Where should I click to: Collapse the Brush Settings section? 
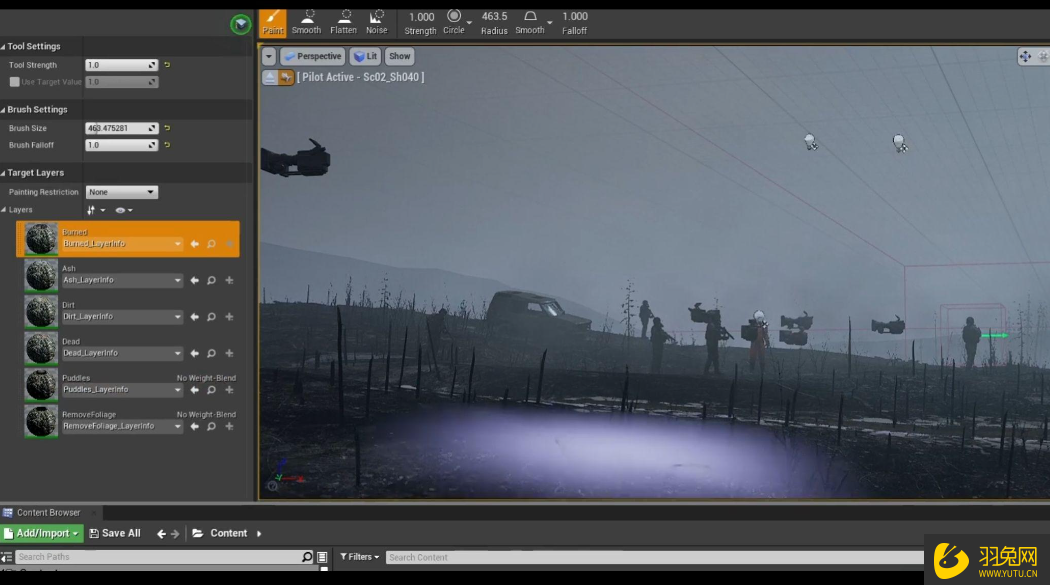[4, 110]
